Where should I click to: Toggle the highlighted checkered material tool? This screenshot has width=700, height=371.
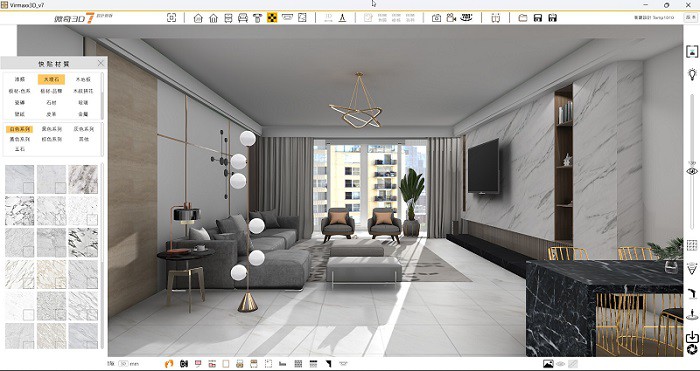pos(272,18)
